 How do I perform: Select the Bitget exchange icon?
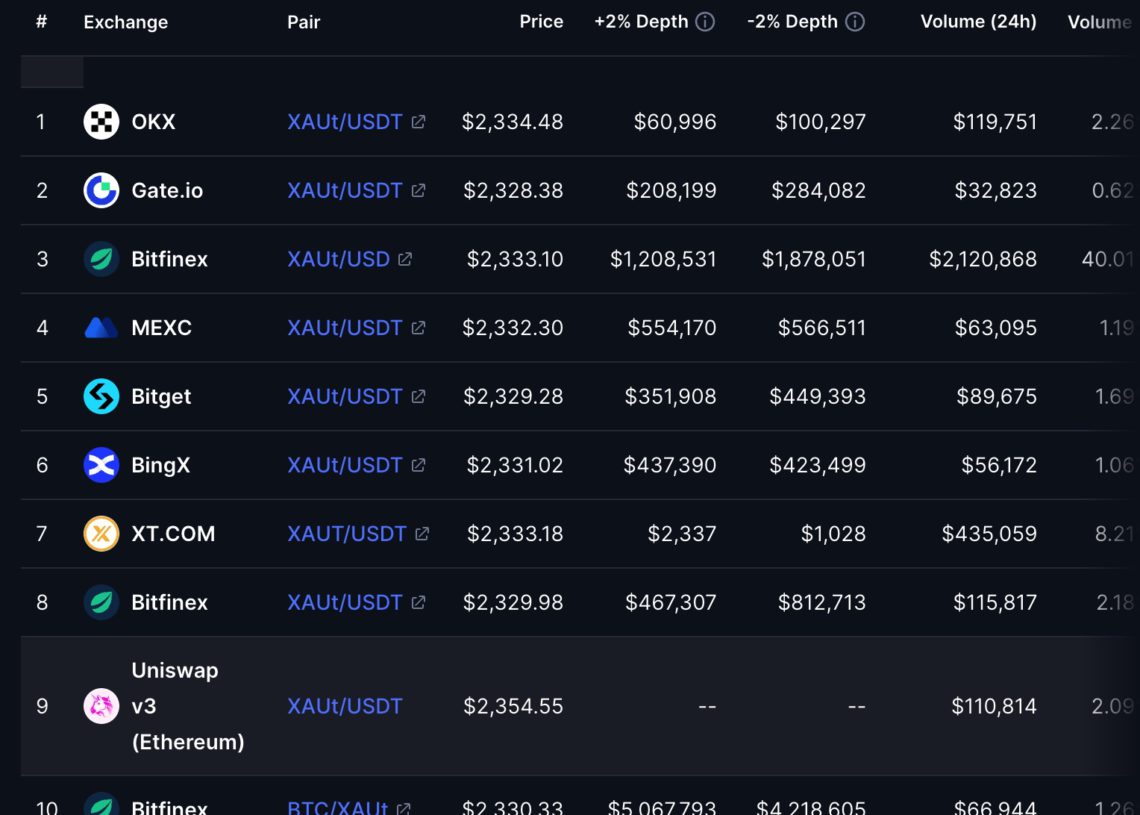(100, 396)
